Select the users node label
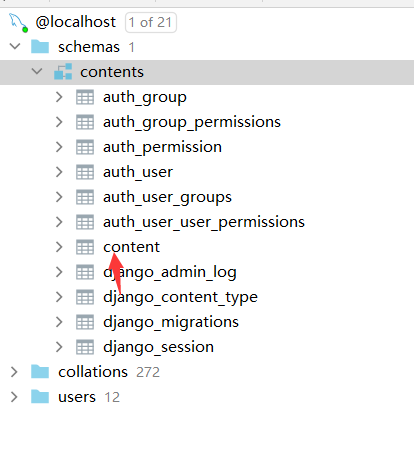This screenshot has width=414, height=449. (77, 397)
